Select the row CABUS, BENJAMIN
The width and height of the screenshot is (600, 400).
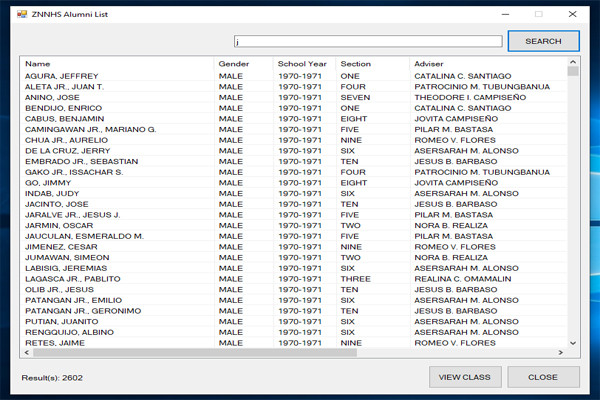[x=294, y=119]
